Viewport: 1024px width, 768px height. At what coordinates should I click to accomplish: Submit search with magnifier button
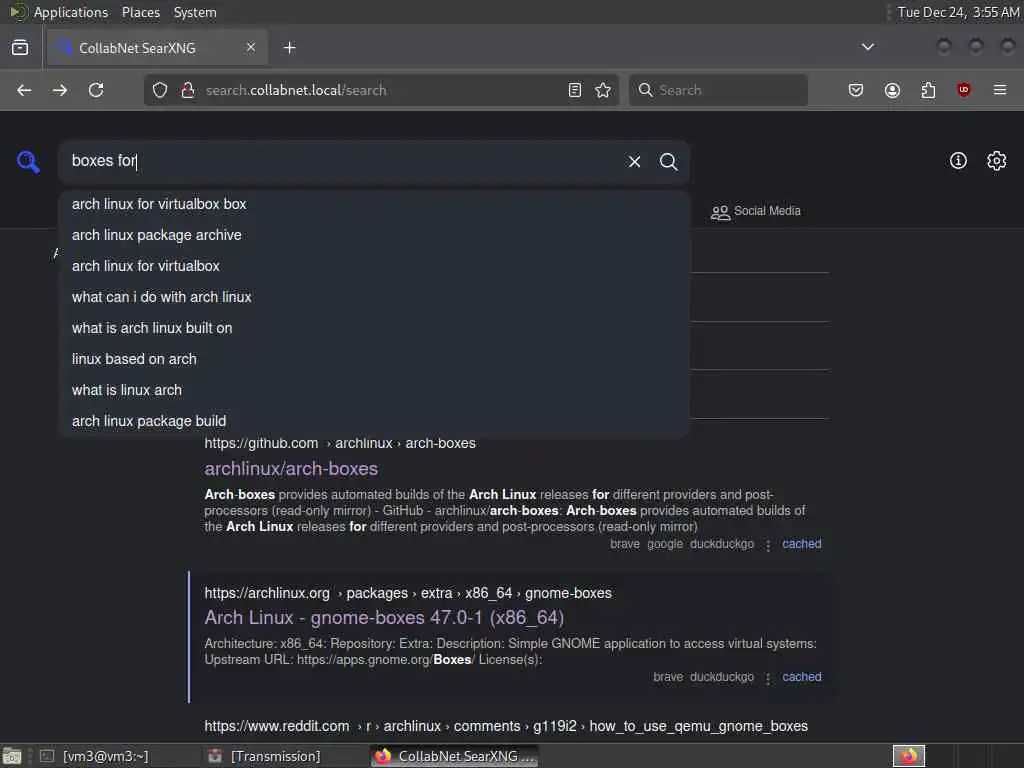pos(668,161)
